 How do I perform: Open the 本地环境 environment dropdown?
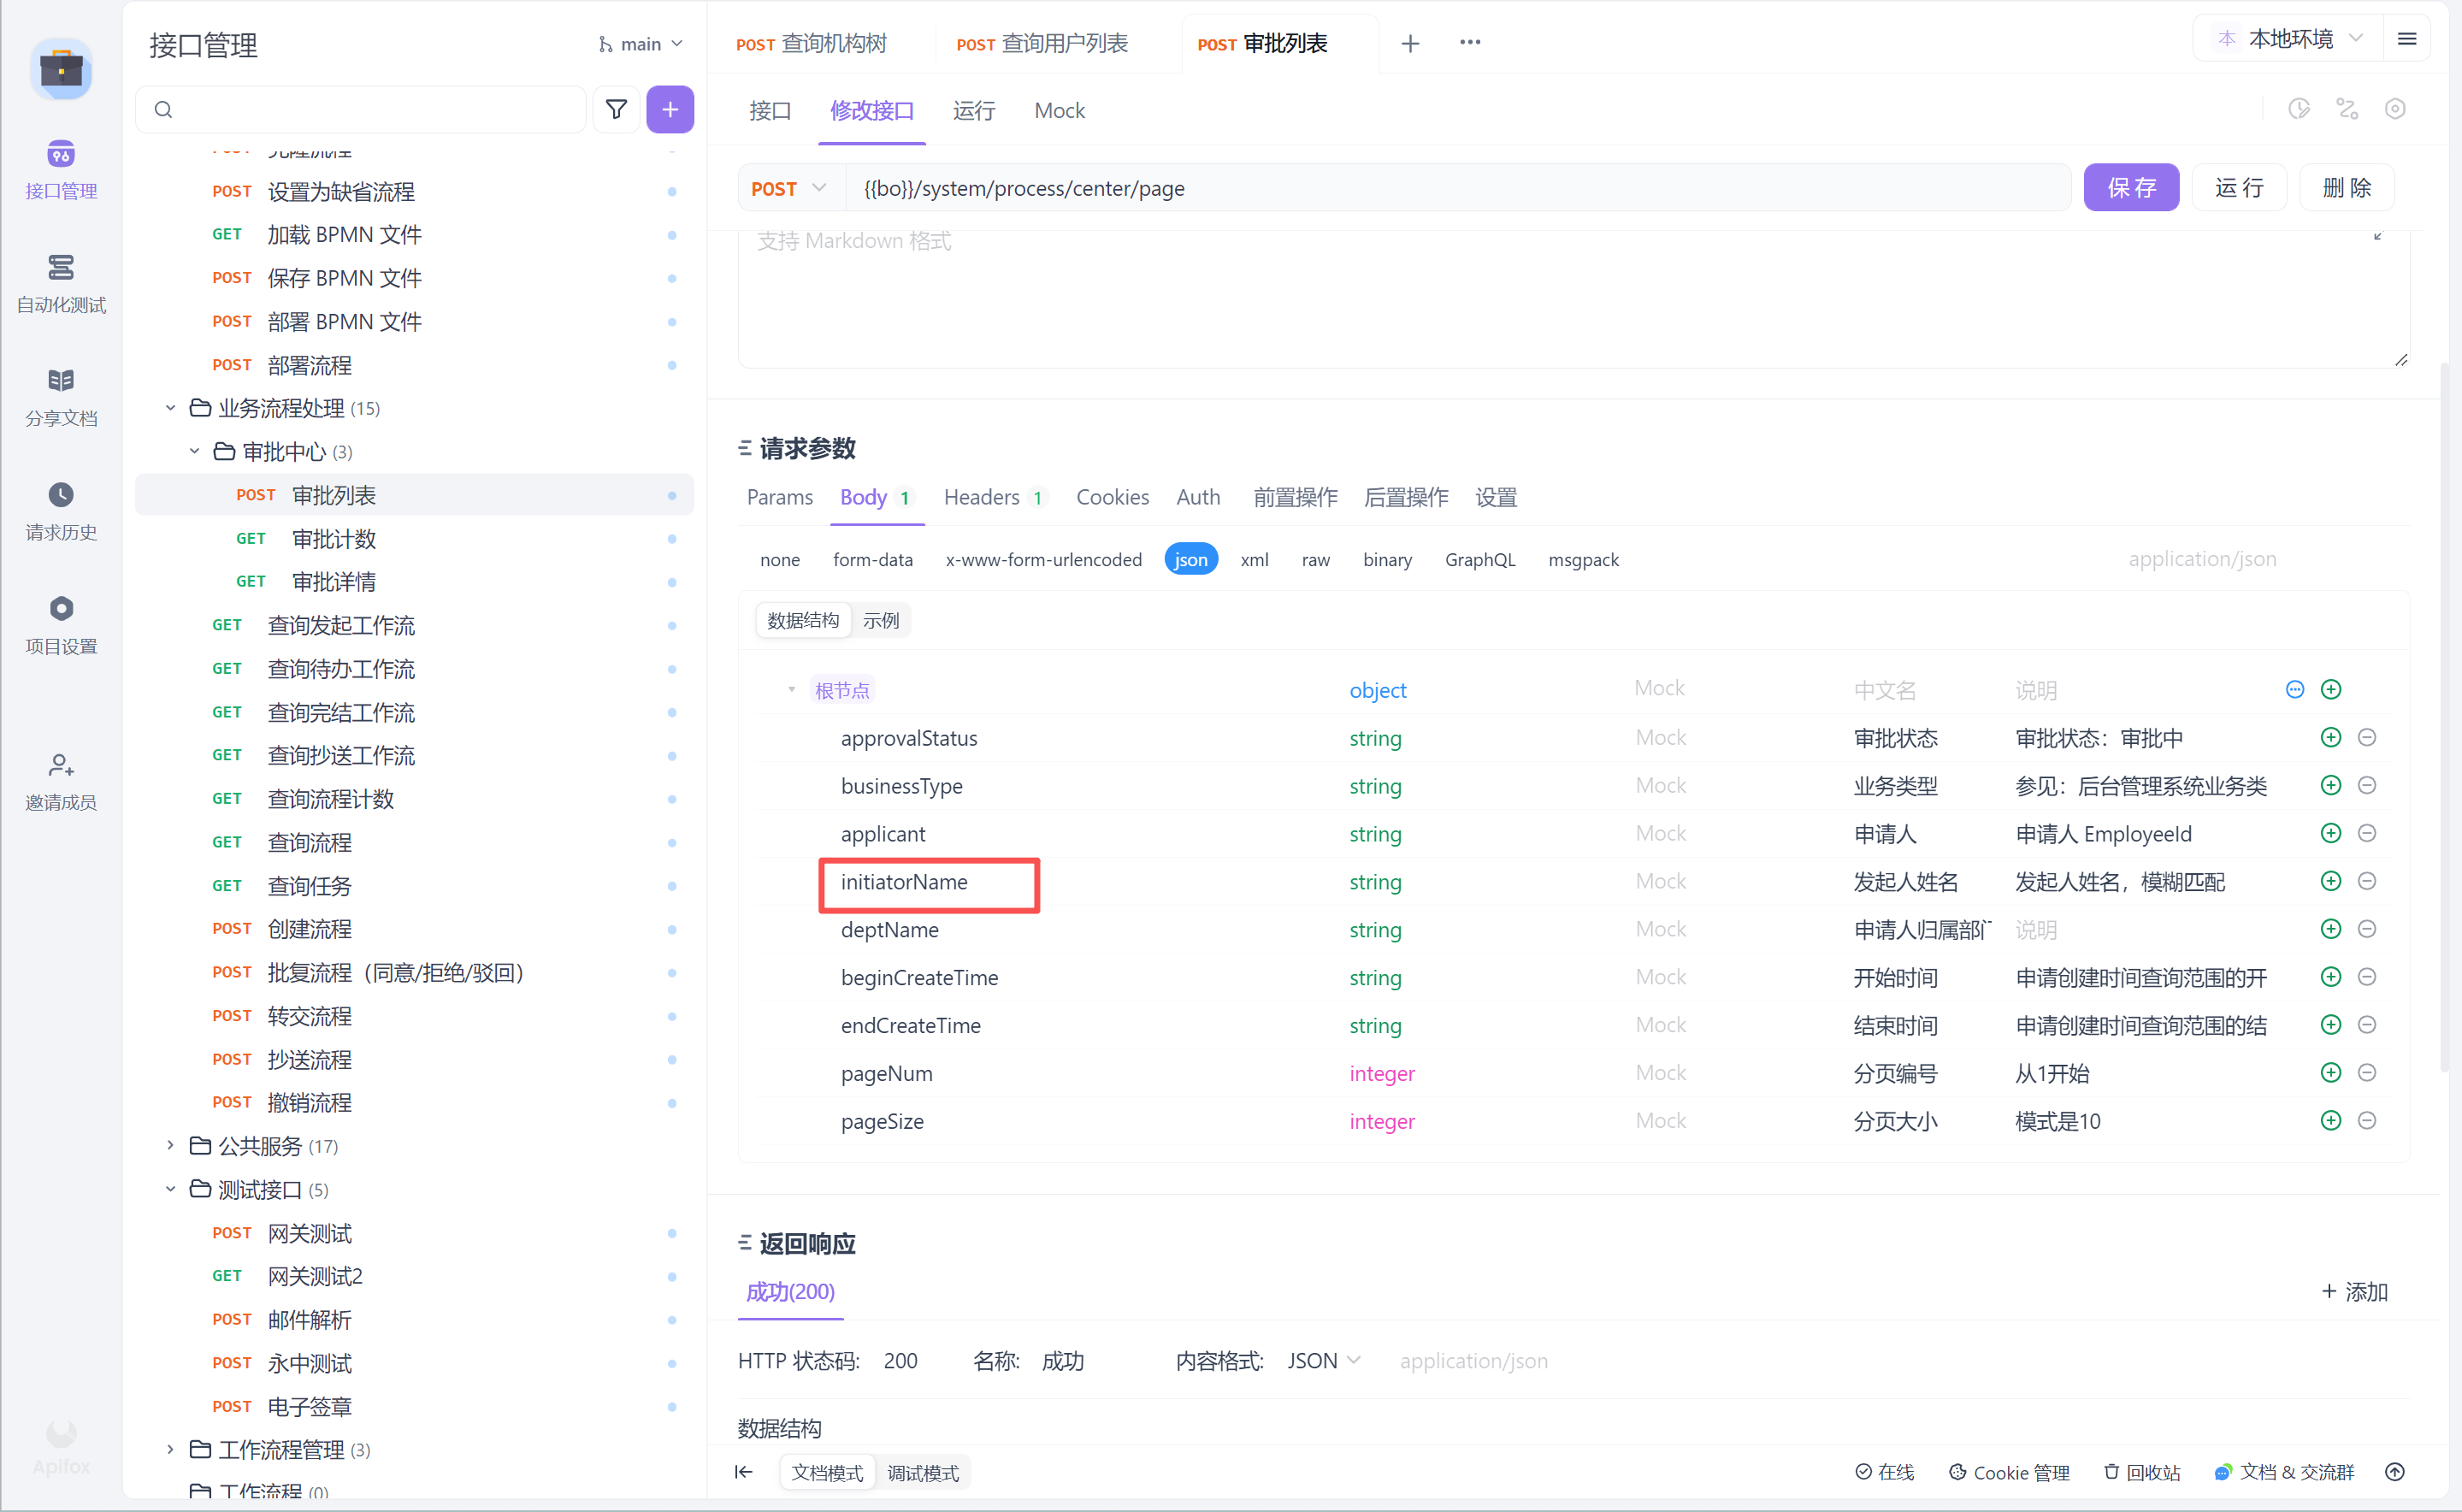click(x=2290, y=39)
